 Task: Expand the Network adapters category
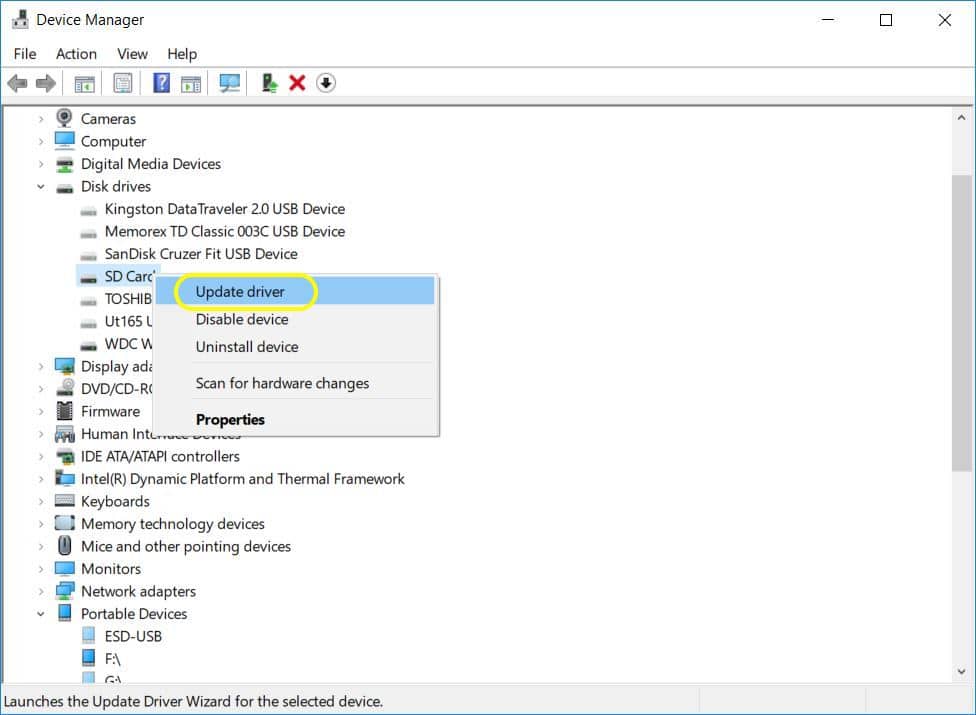(x=41, y=592)
